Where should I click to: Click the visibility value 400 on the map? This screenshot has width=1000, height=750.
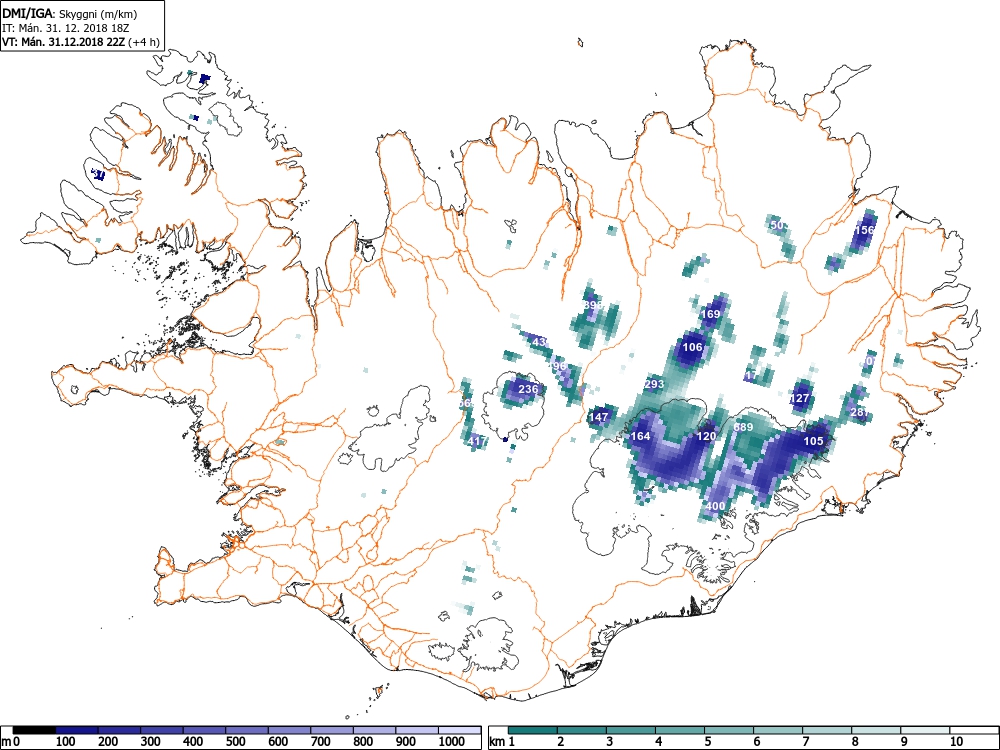(x=715, y=506)
